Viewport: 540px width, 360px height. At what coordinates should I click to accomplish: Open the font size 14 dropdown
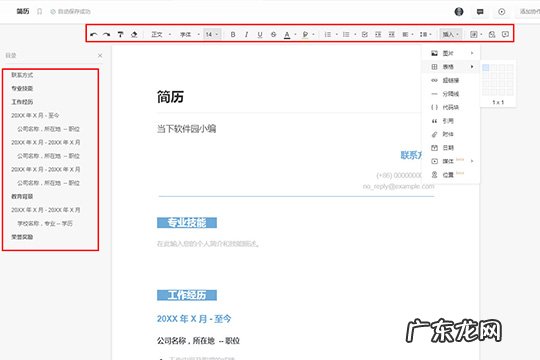coord(211,34)
